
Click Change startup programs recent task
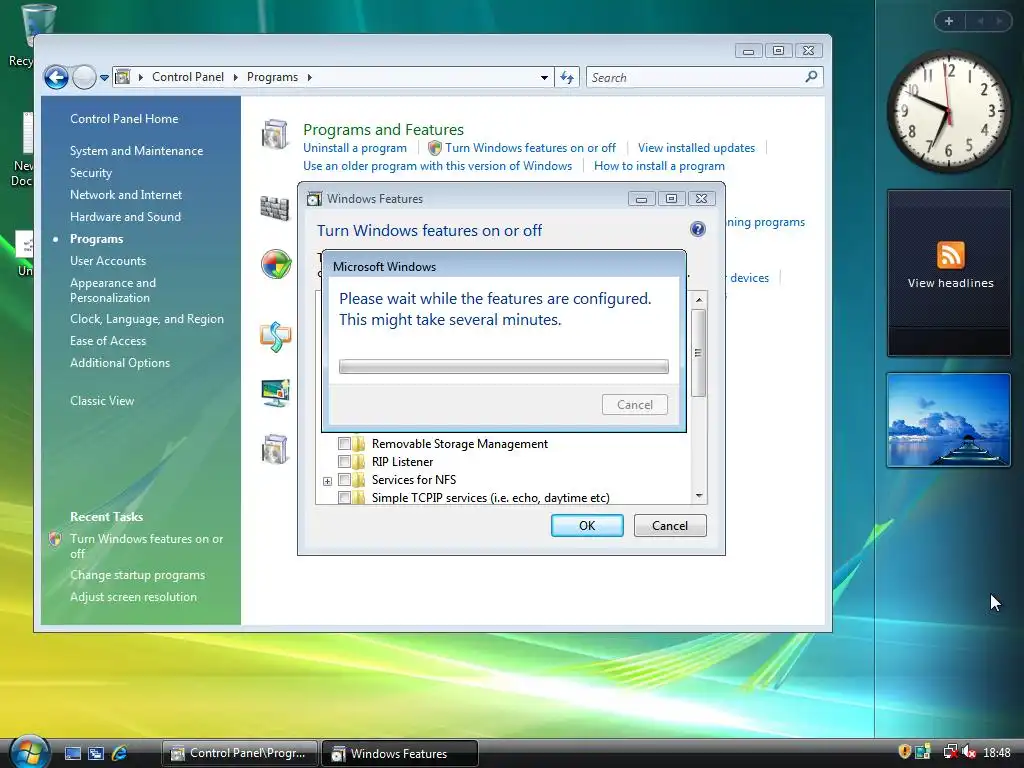click(137, 575)
